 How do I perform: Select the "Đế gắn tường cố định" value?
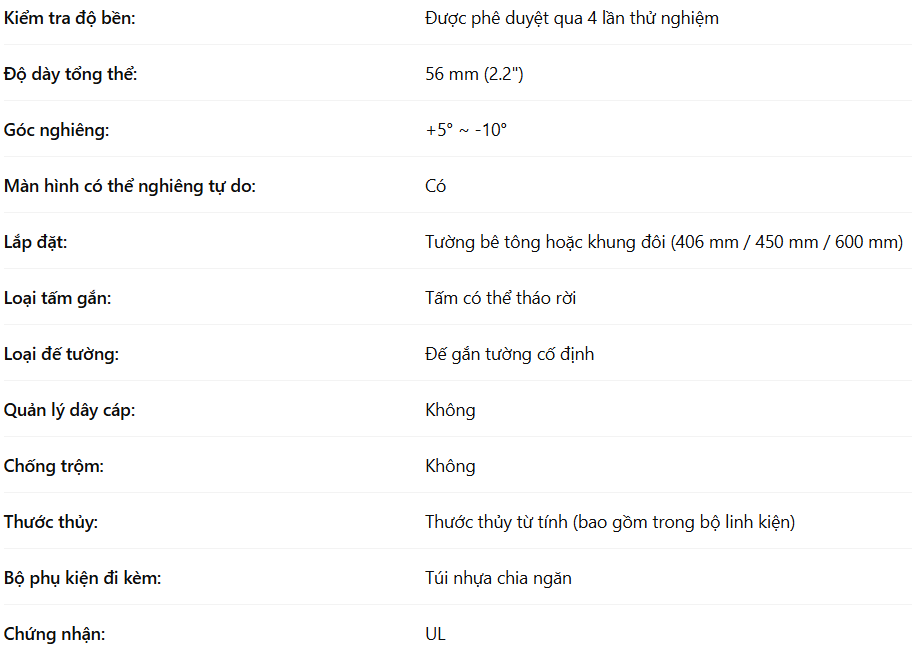click(509, 354)
